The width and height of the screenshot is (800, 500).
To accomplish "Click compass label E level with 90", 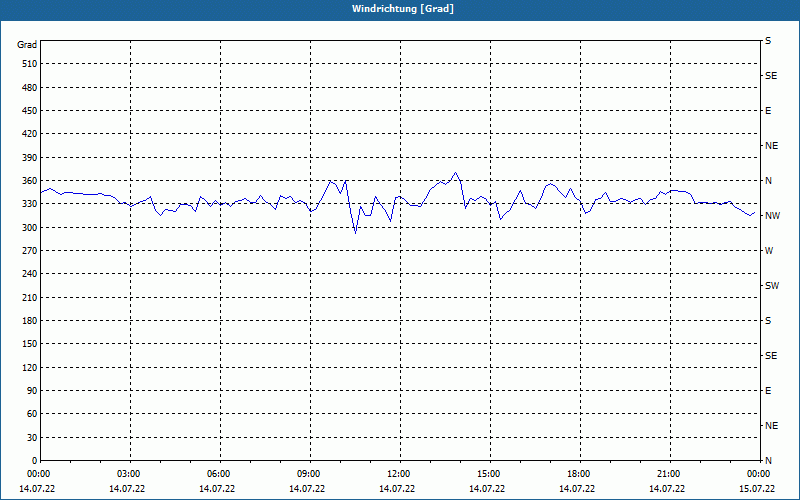I will click(768, 390).
